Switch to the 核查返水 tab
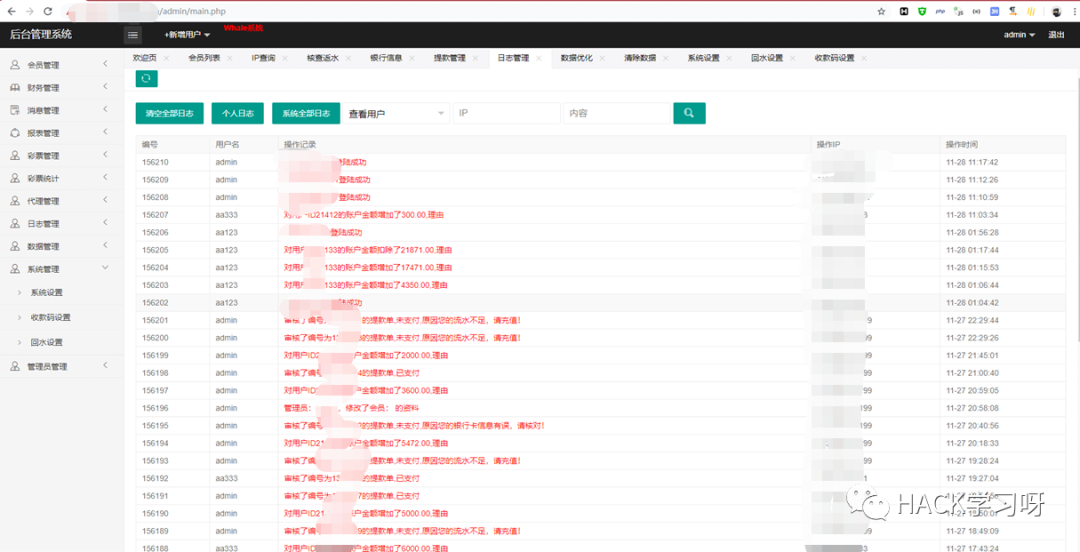Screen dimensions: 1080x552 [x=322, y=59]
